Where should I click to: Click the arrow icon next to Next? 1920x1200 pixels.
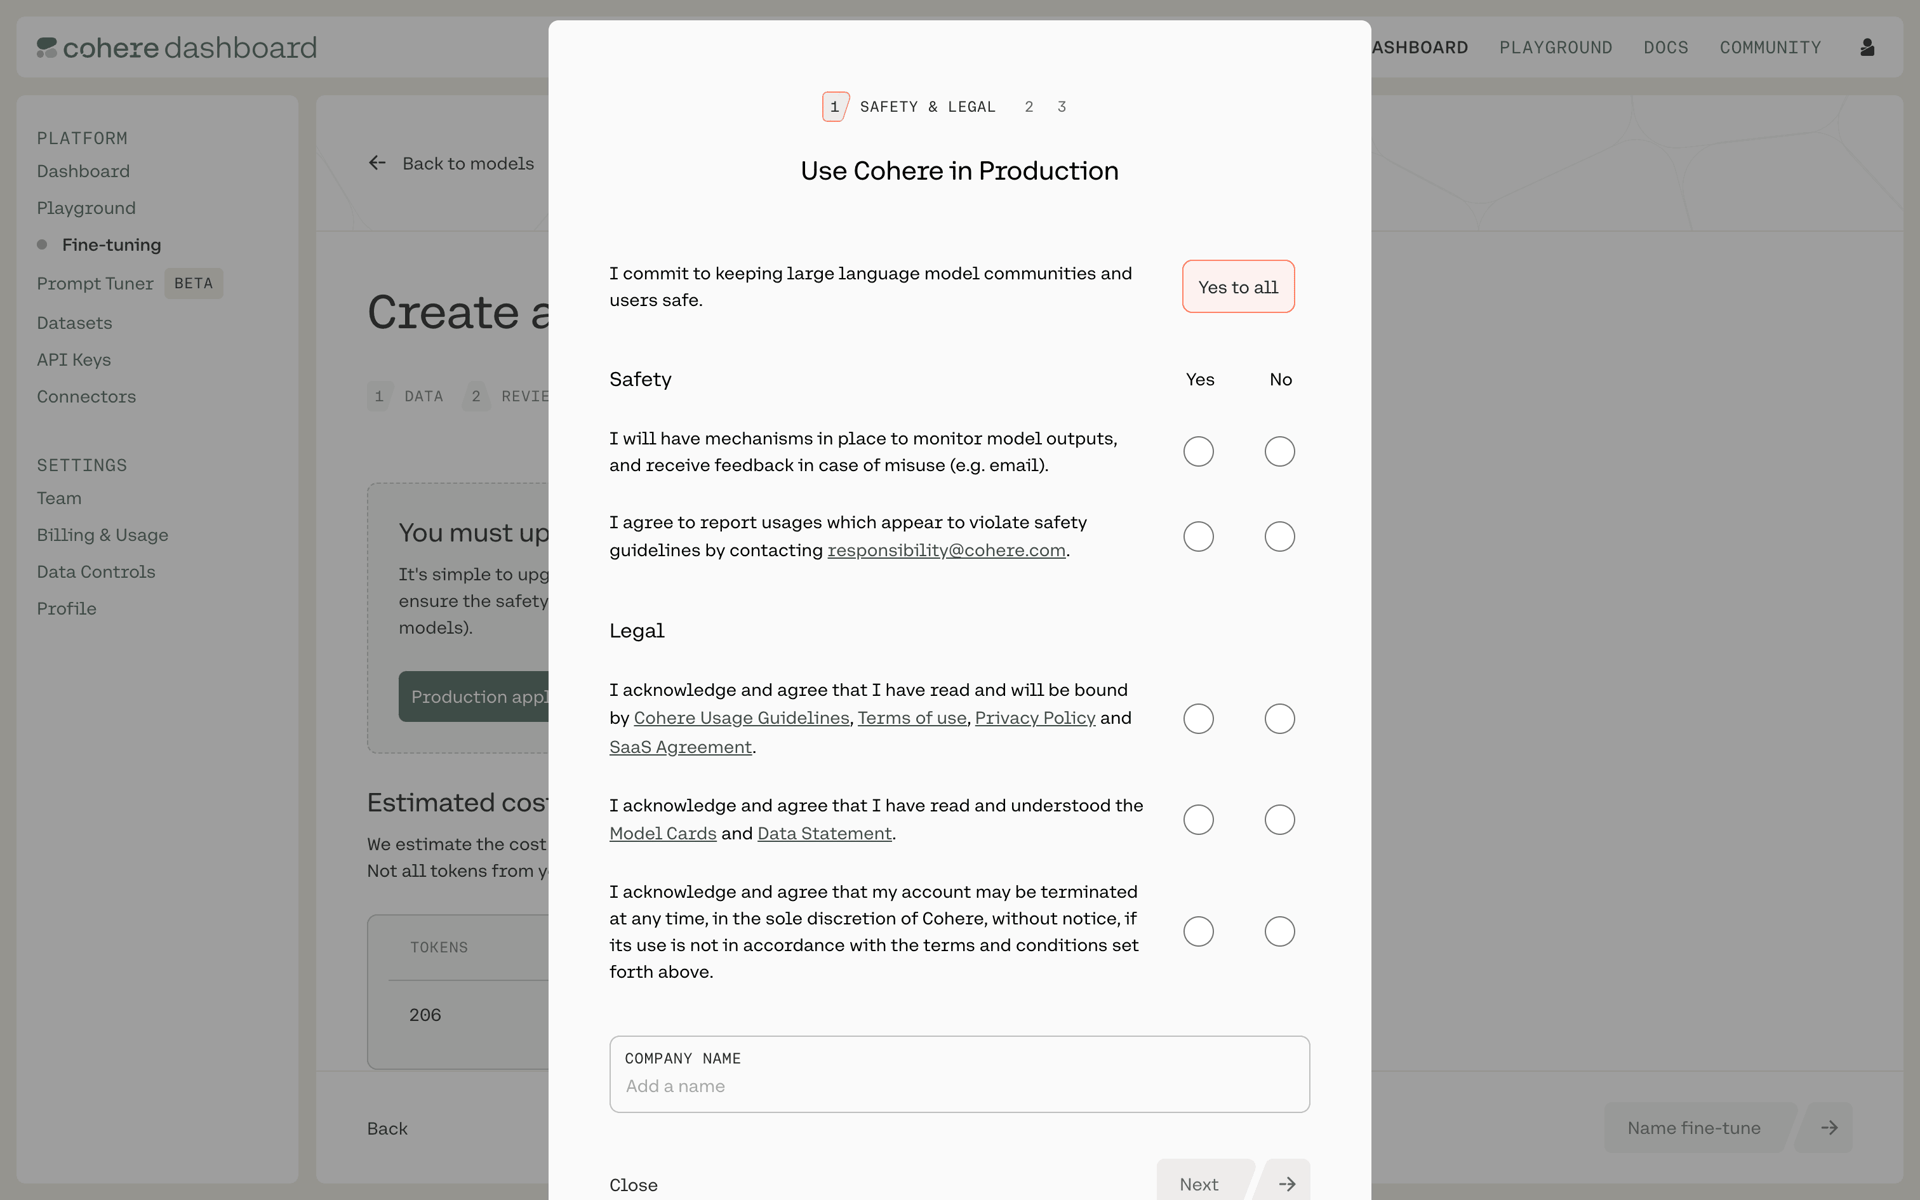[x=1287, y=1184]
